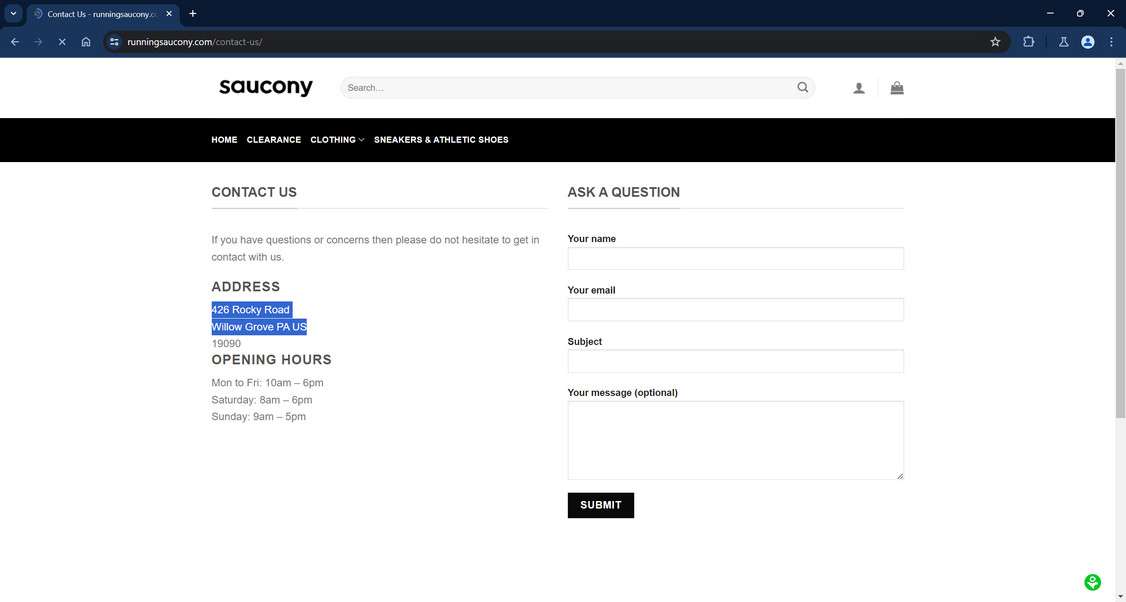Click the browser home icon
The height and width of the screenshot is (602, 1126).
pos(85,42)
